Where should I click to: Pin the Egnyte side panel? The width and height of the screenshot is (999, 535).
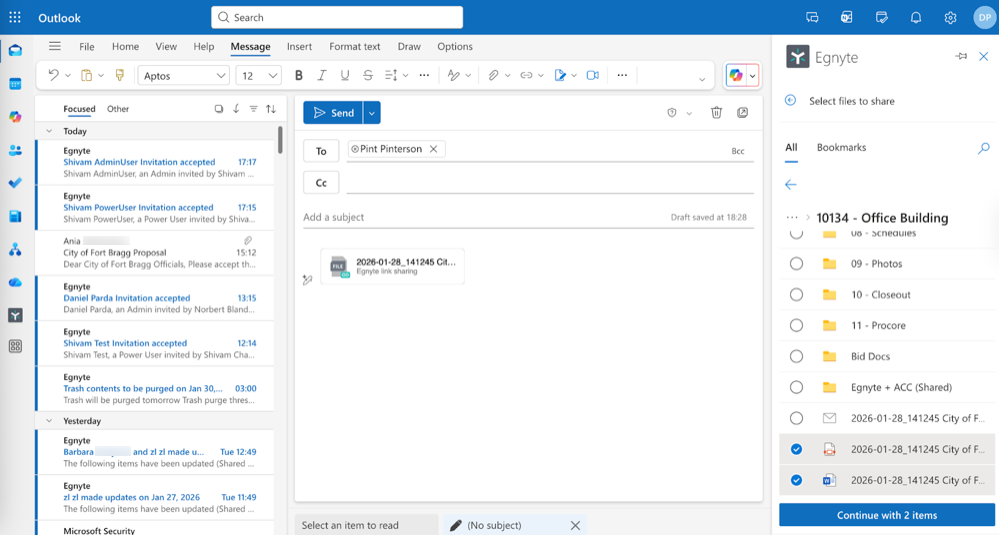click(x=961, y=57)
